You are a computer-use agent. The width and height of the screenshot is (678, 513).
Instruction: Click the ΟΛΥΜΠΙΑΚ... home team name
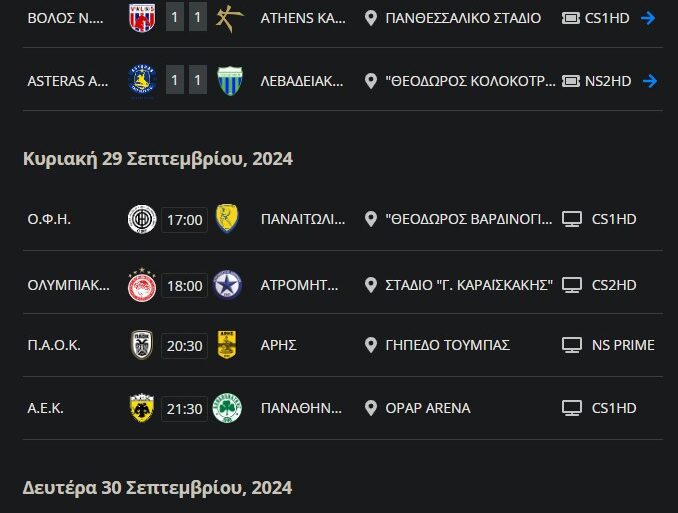68,285
